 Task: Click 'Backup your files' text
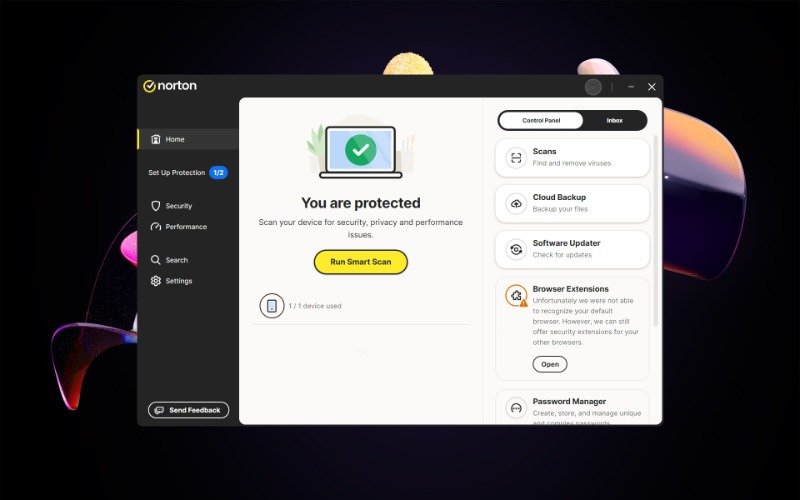560,209
